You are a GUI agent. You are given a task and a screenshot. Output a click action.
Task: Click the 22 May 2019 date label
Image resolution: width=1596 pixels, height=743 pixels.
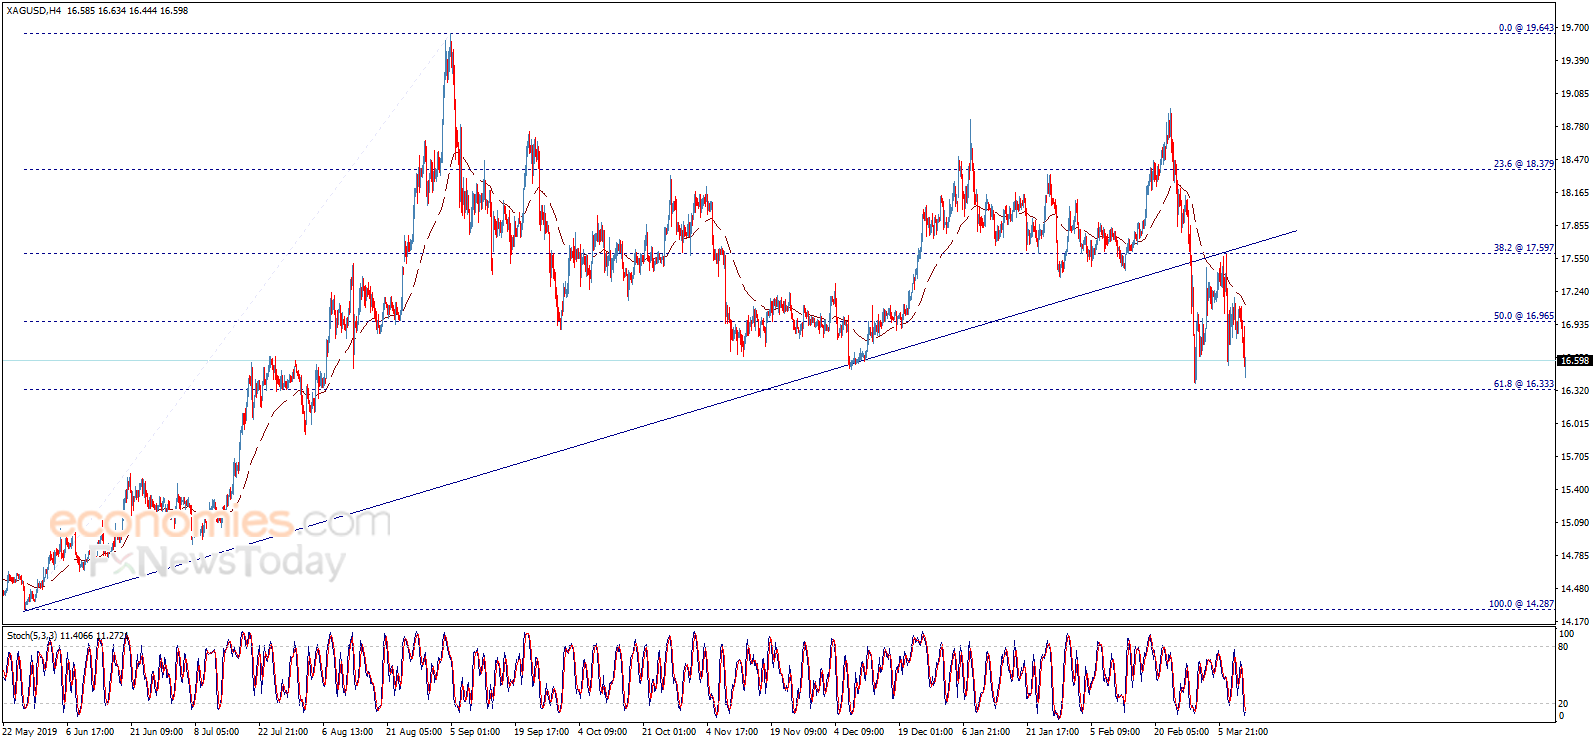pyautogui.click(x=30, y=732)
